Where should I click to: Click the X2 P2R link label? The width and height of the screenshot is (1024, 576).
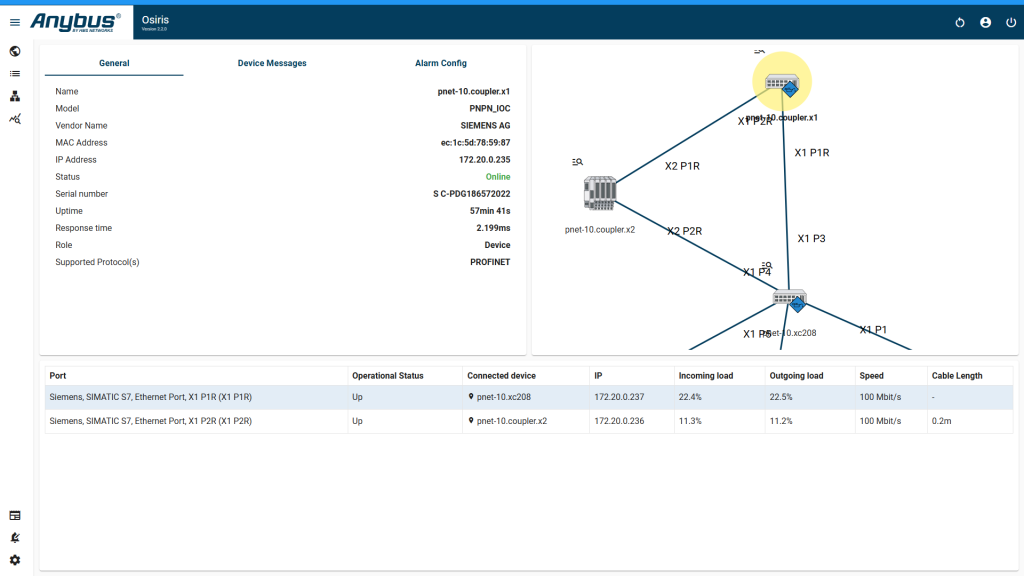(x=684, y=231)
